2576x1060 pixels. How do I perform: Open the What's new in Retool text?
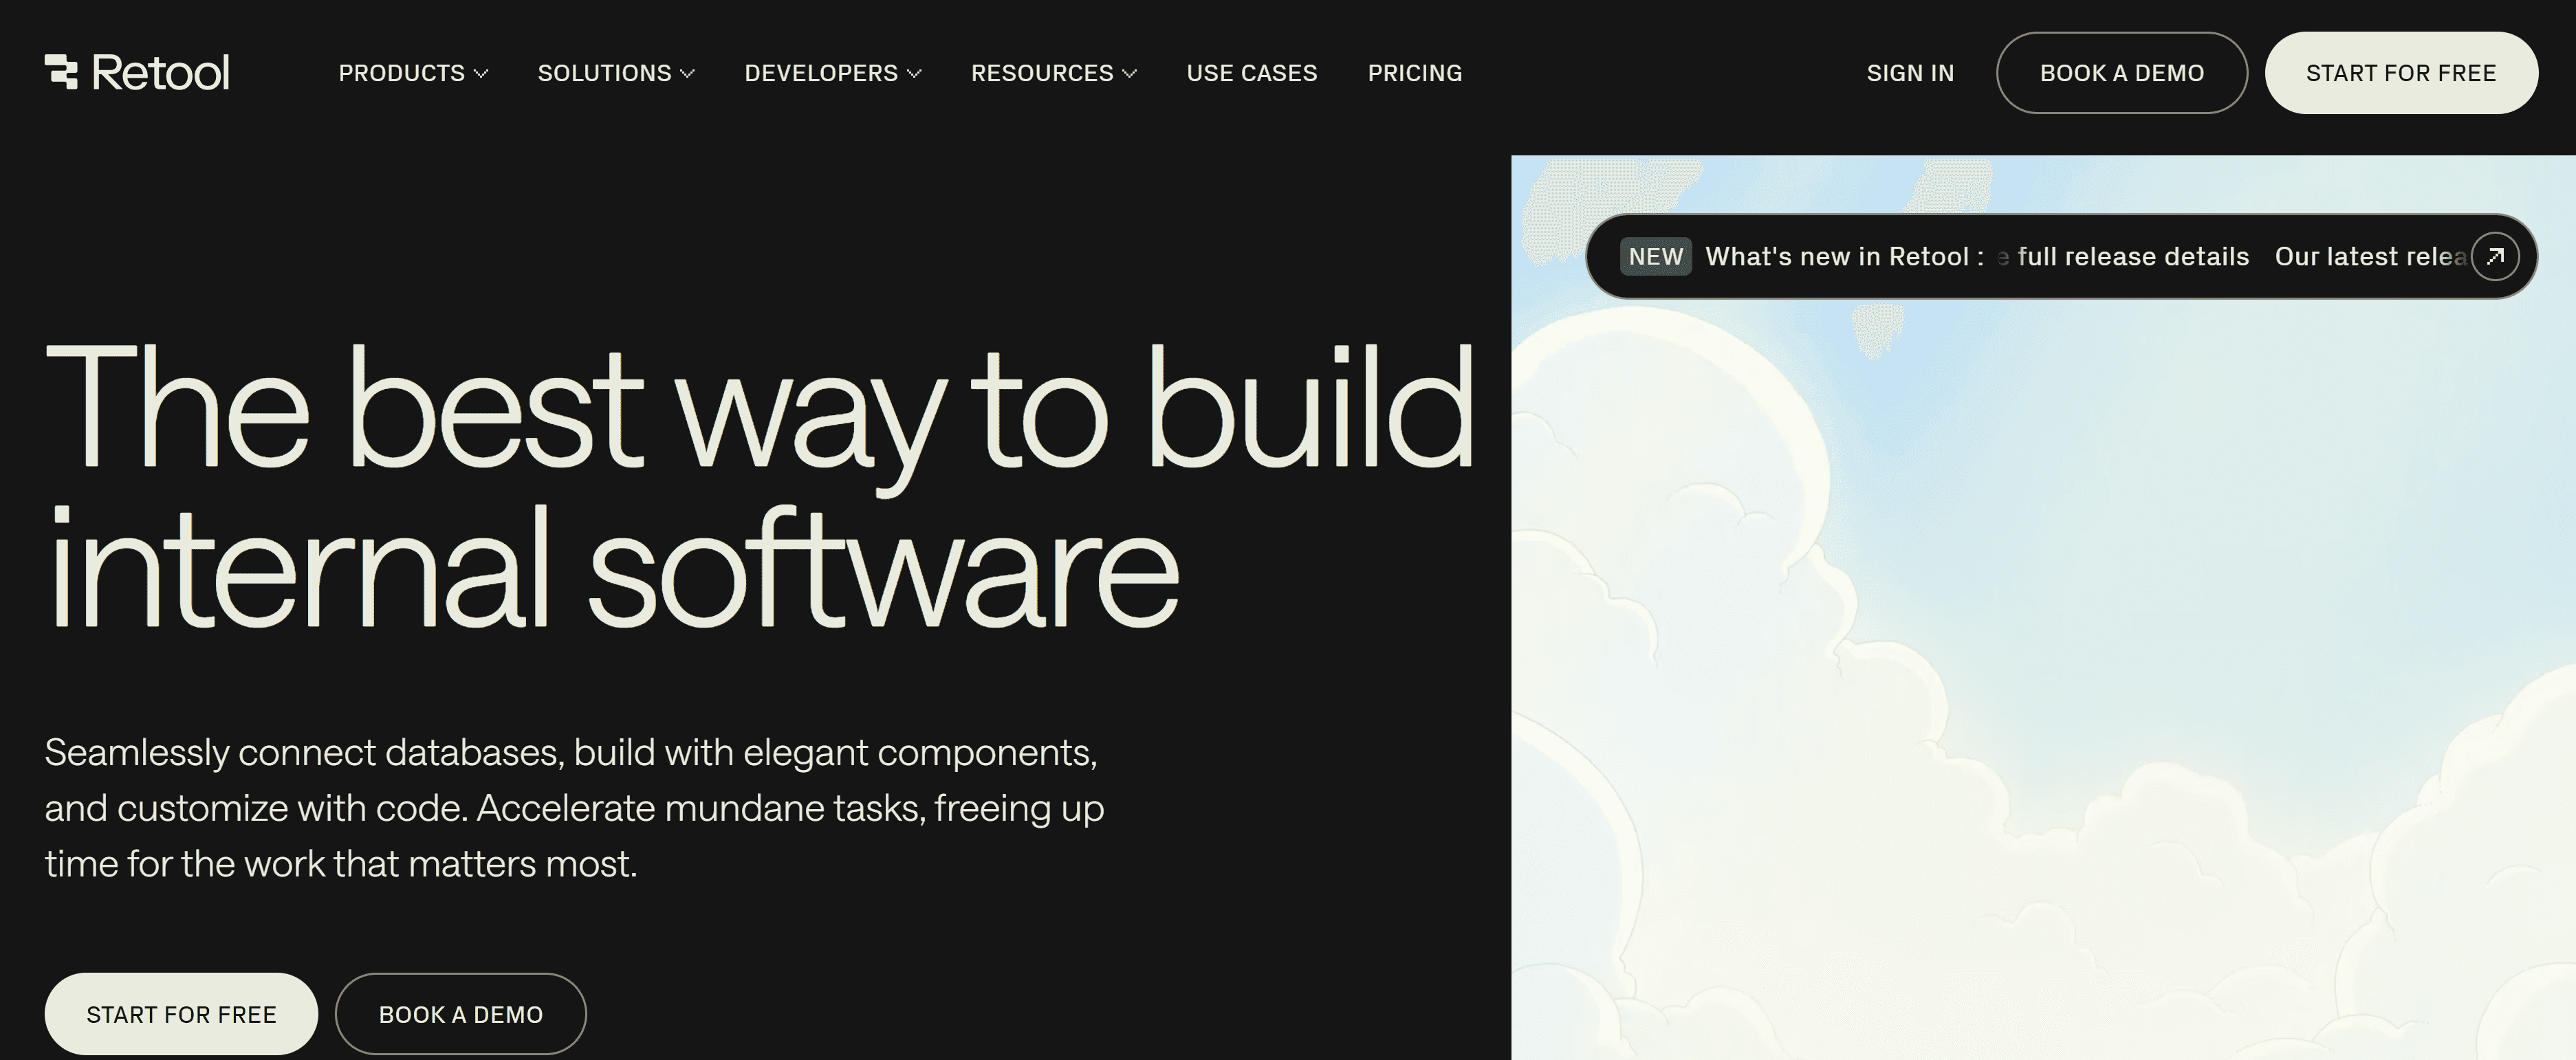1843,257
